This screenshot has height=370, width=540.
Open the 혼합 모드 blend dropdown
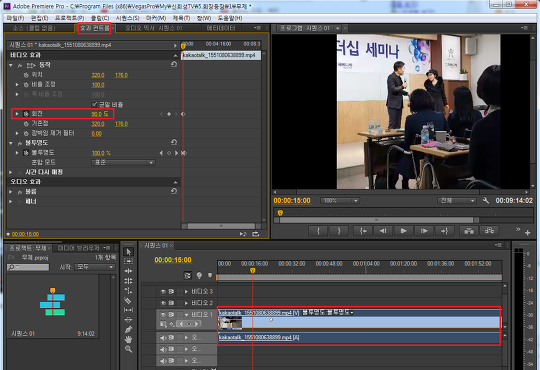click(x=123, y=163)
